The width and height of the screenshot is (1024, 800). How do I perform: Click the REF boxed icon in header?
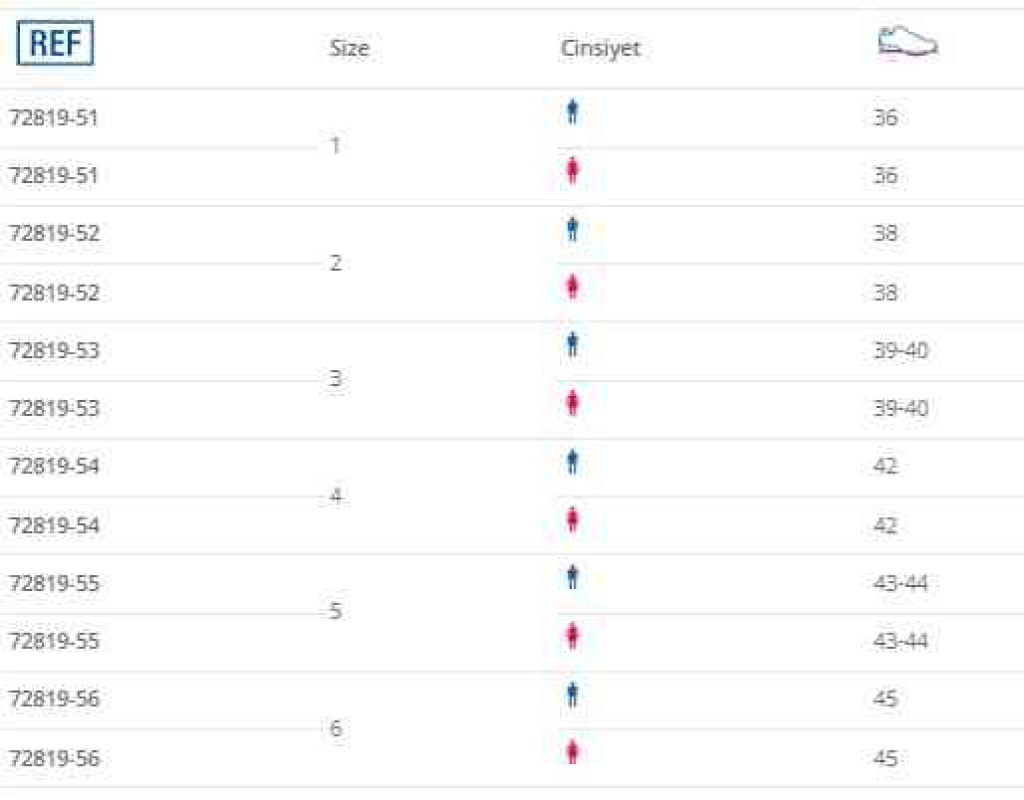click(56, 43)
